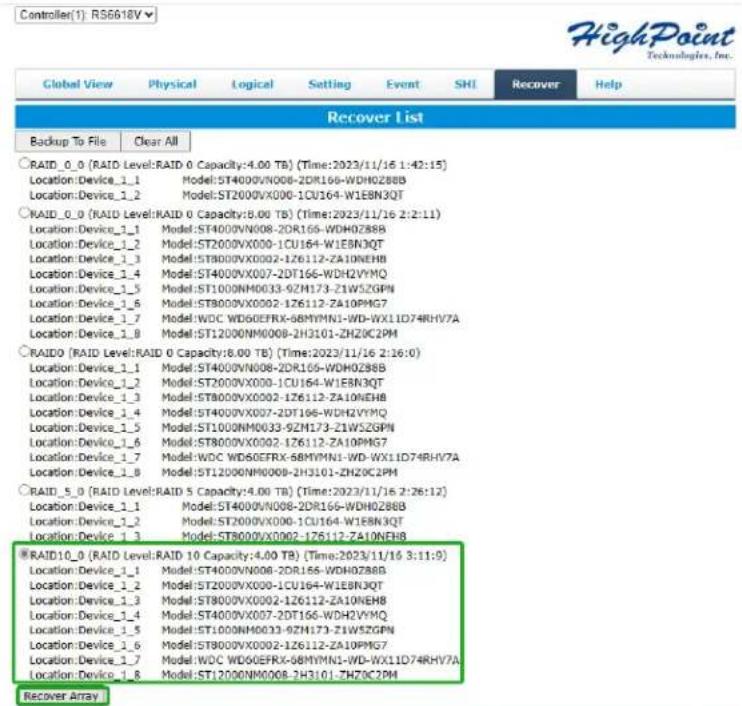
Task: Click the Recover List header text
Action: coord(375,117)
